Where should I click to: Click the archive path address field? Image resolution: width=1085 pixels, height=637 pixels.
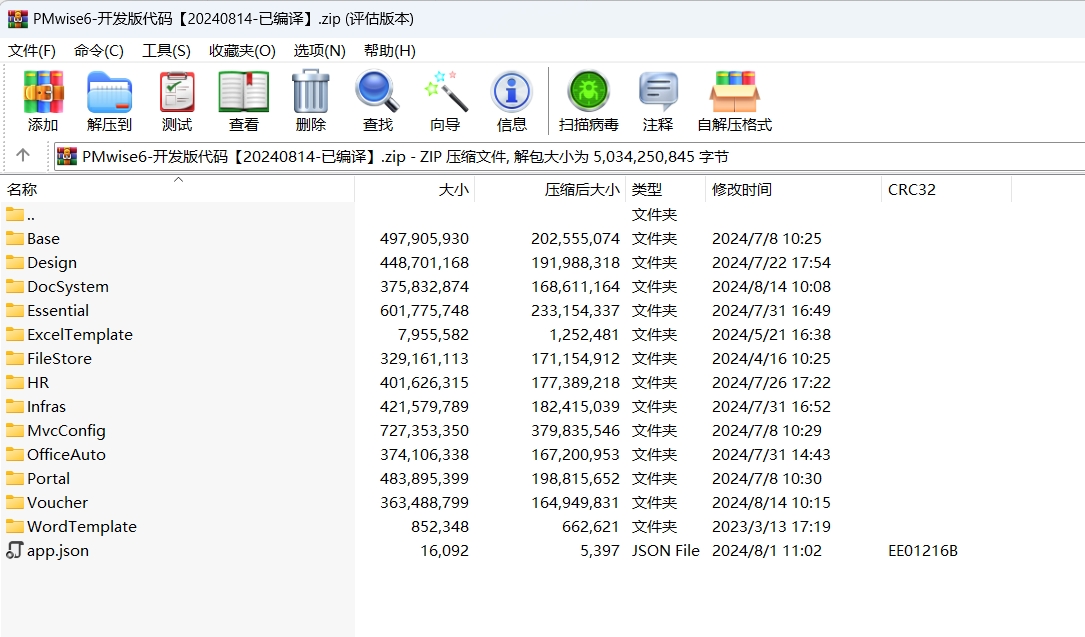click(569, 156)
